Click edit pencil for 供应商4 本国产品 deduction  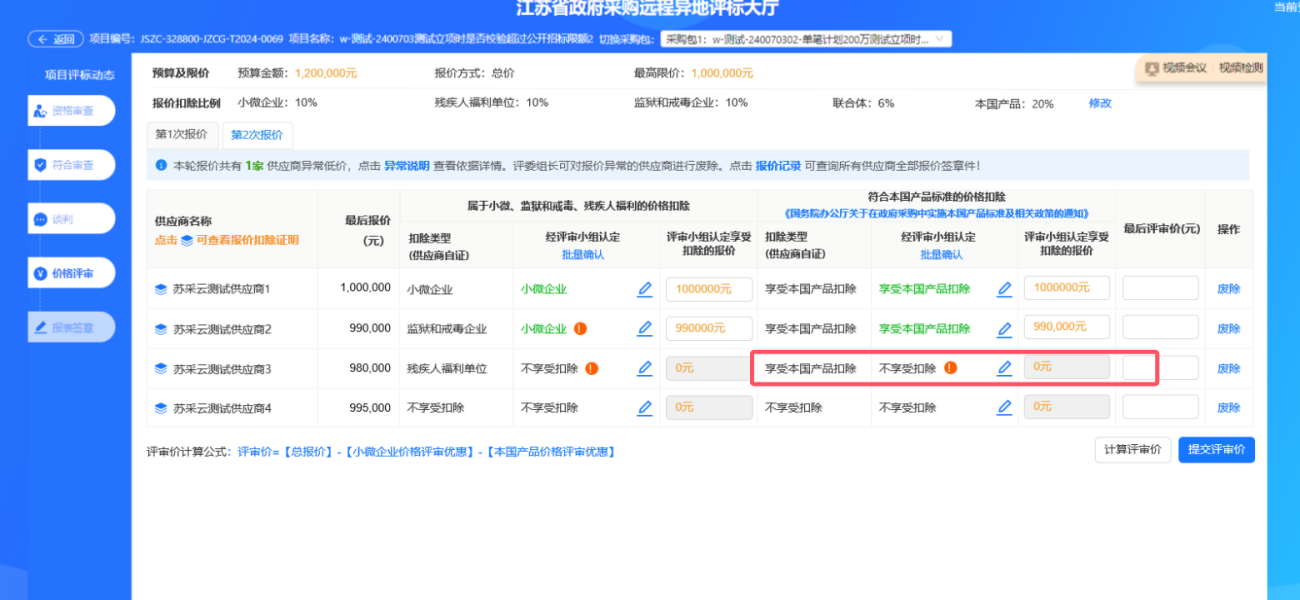pyautogui.click(x=1004, y=408)
